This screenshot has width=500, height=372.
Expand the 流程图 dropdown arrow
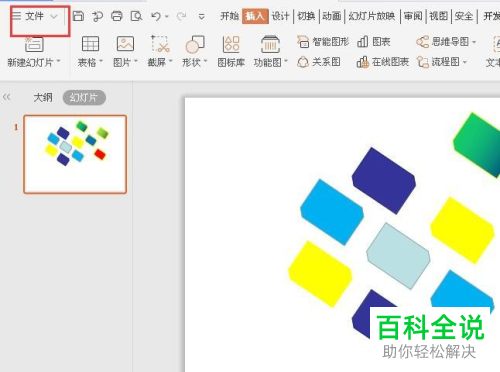465,62
